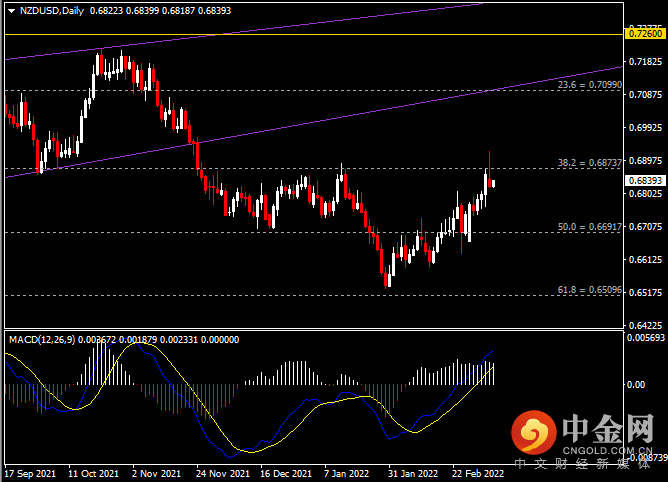Image resolution: width=668 pixels, height=482 pixels.
Task: Select the 17 Sep 2021 date marker
Action: pyautogui.click(x=30, y=472)
